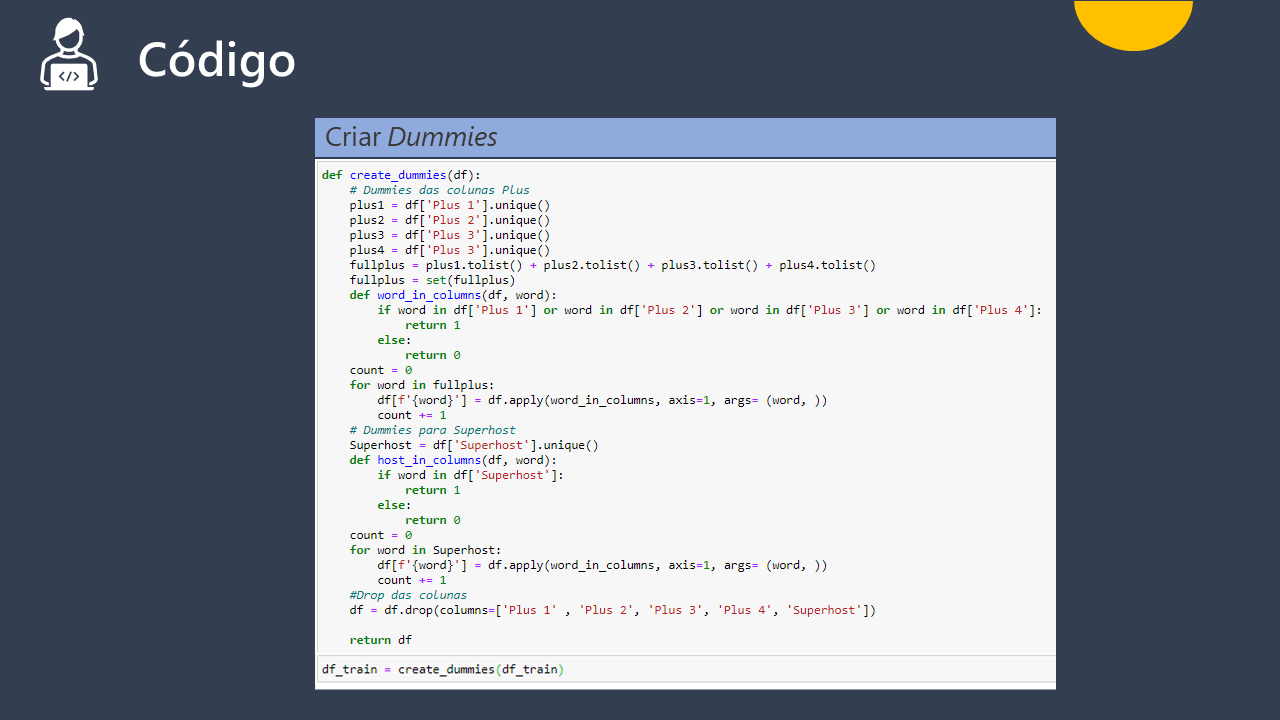Select the "Superhost = df['Superhost'].unique()" line
The height and width of the screenshot is (720, 1280).
(474, 445)
